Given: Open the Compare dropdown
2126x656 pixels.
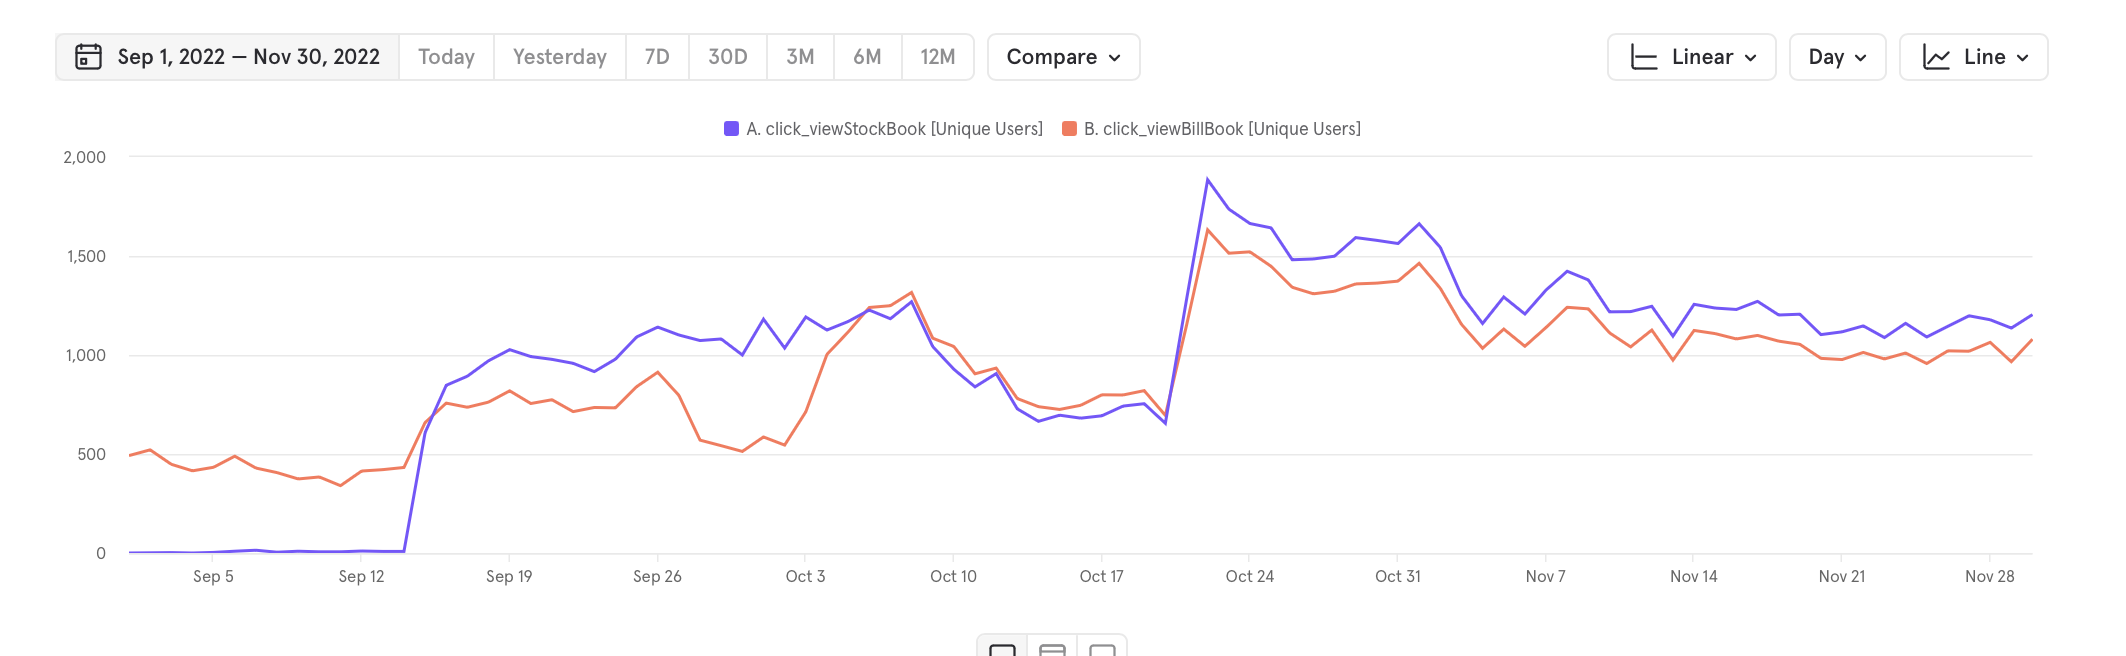Looking at the screenshot, I should (x=1063, y=57).
